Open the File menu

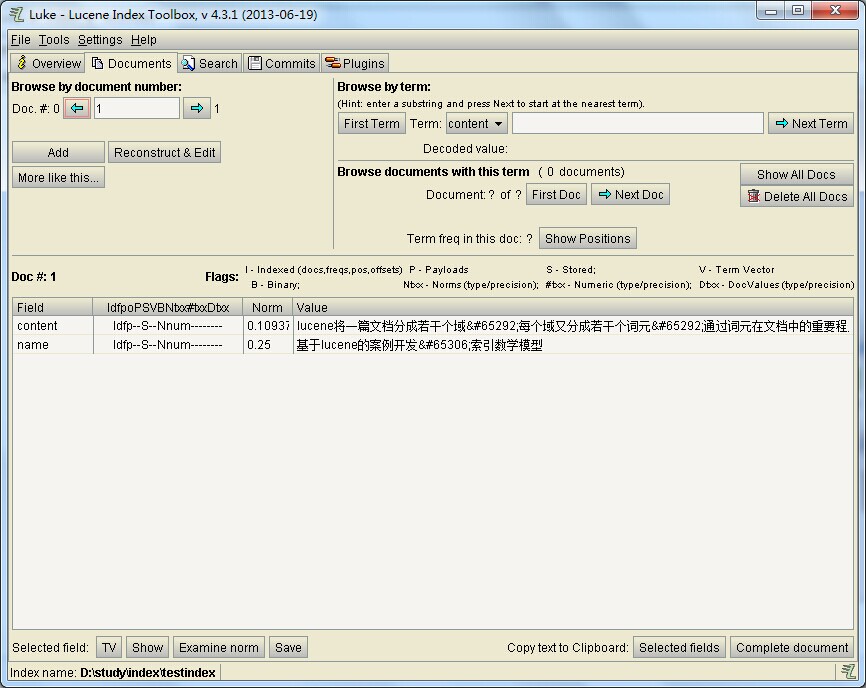coord(20,40)
